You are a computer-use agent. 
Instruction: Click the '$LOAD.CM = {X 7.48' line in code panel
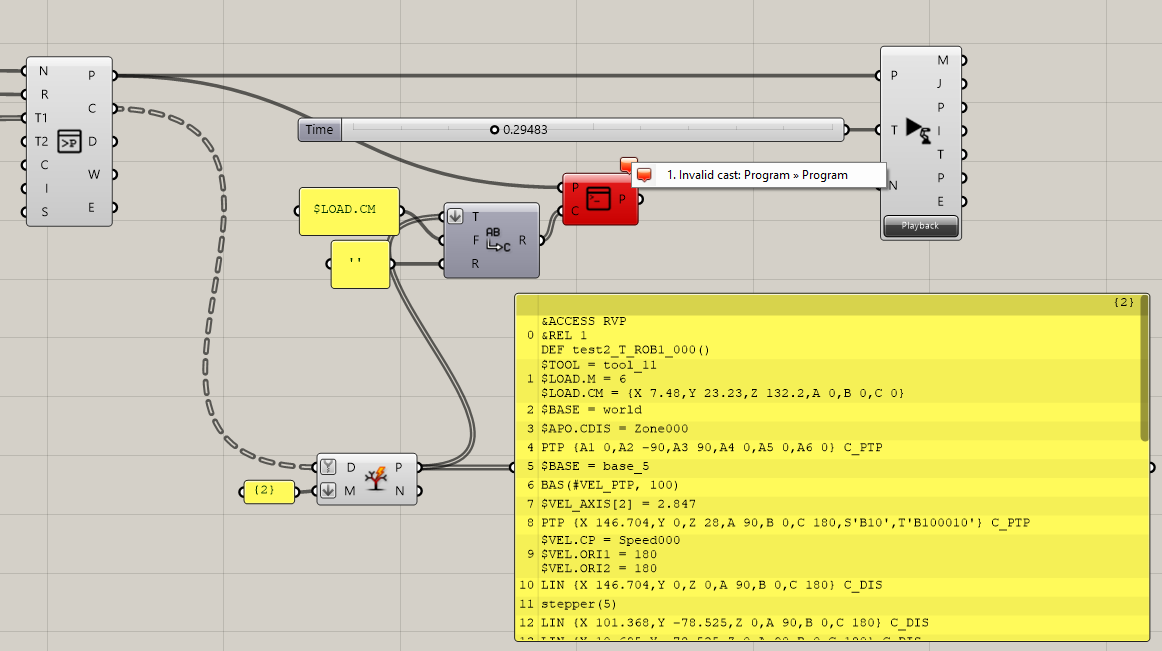tap(723, 393)
